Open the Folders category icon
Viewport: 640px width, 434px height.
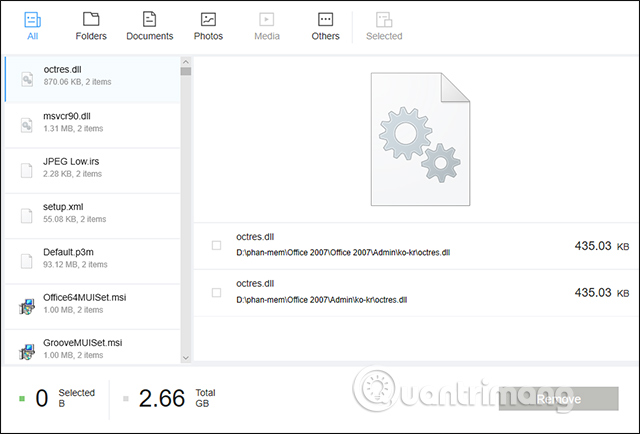[x=91, y=19]
